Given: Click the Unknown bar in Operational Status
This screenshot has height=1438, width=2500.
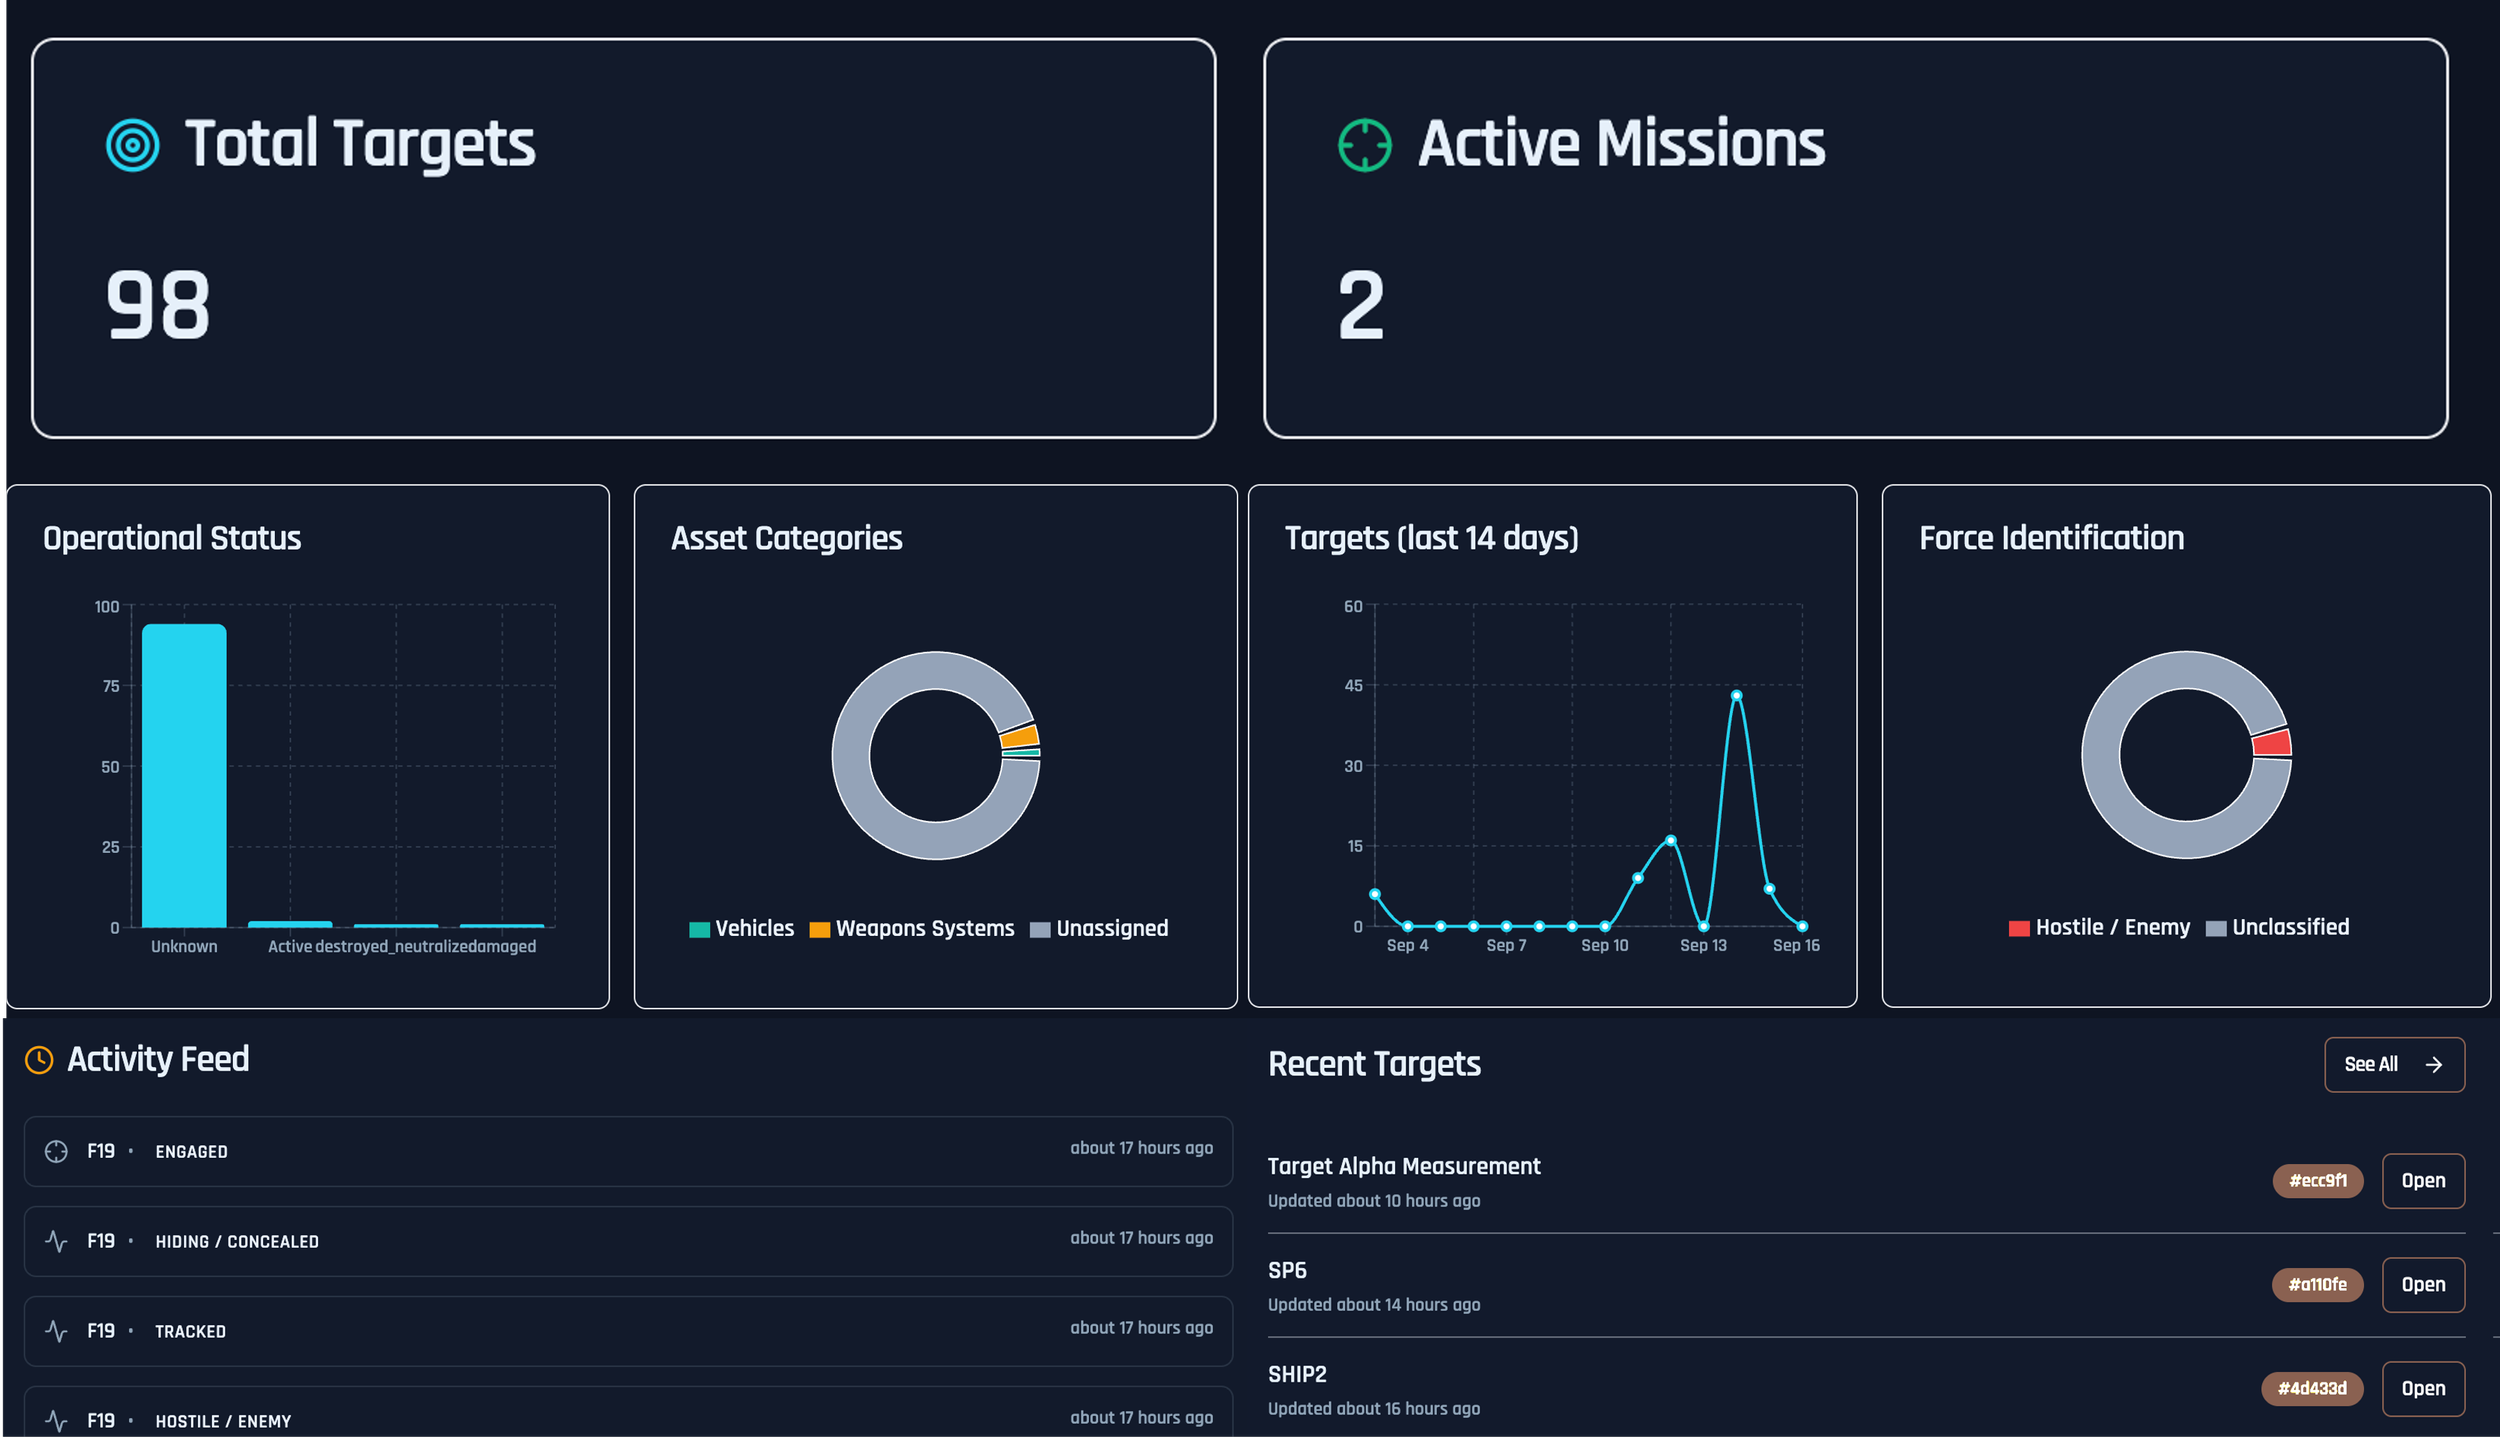Looking at the screenshot, I should click(184, 775).
